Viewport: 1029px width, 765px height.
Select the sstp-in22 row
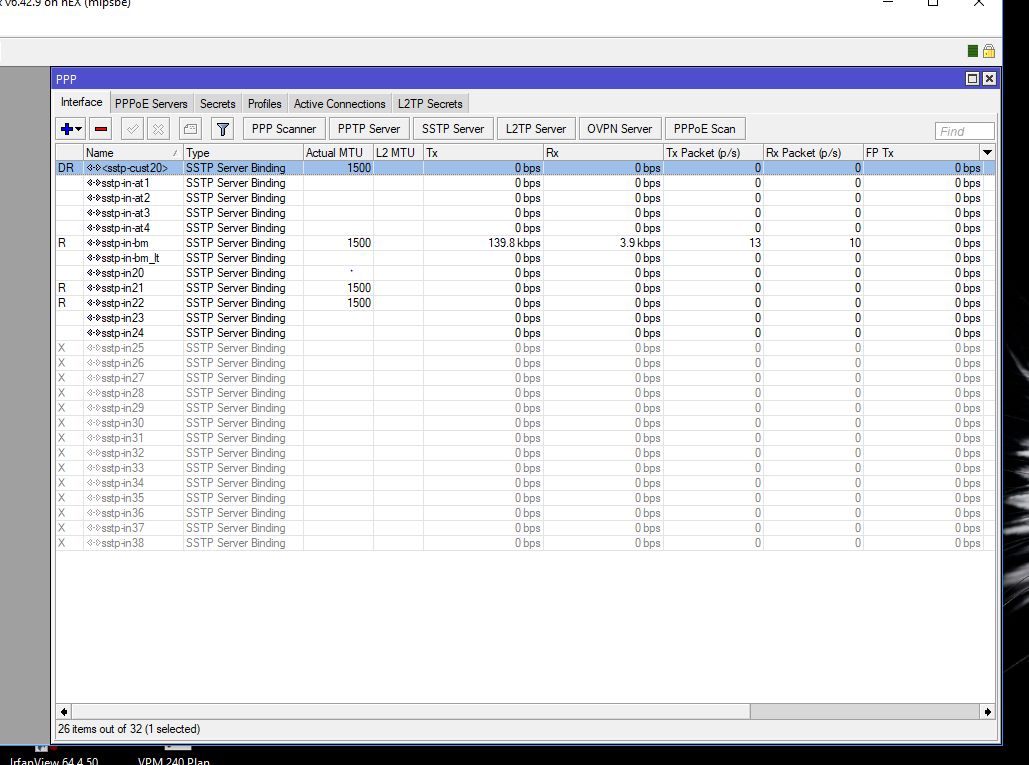(x=525, y=303)
